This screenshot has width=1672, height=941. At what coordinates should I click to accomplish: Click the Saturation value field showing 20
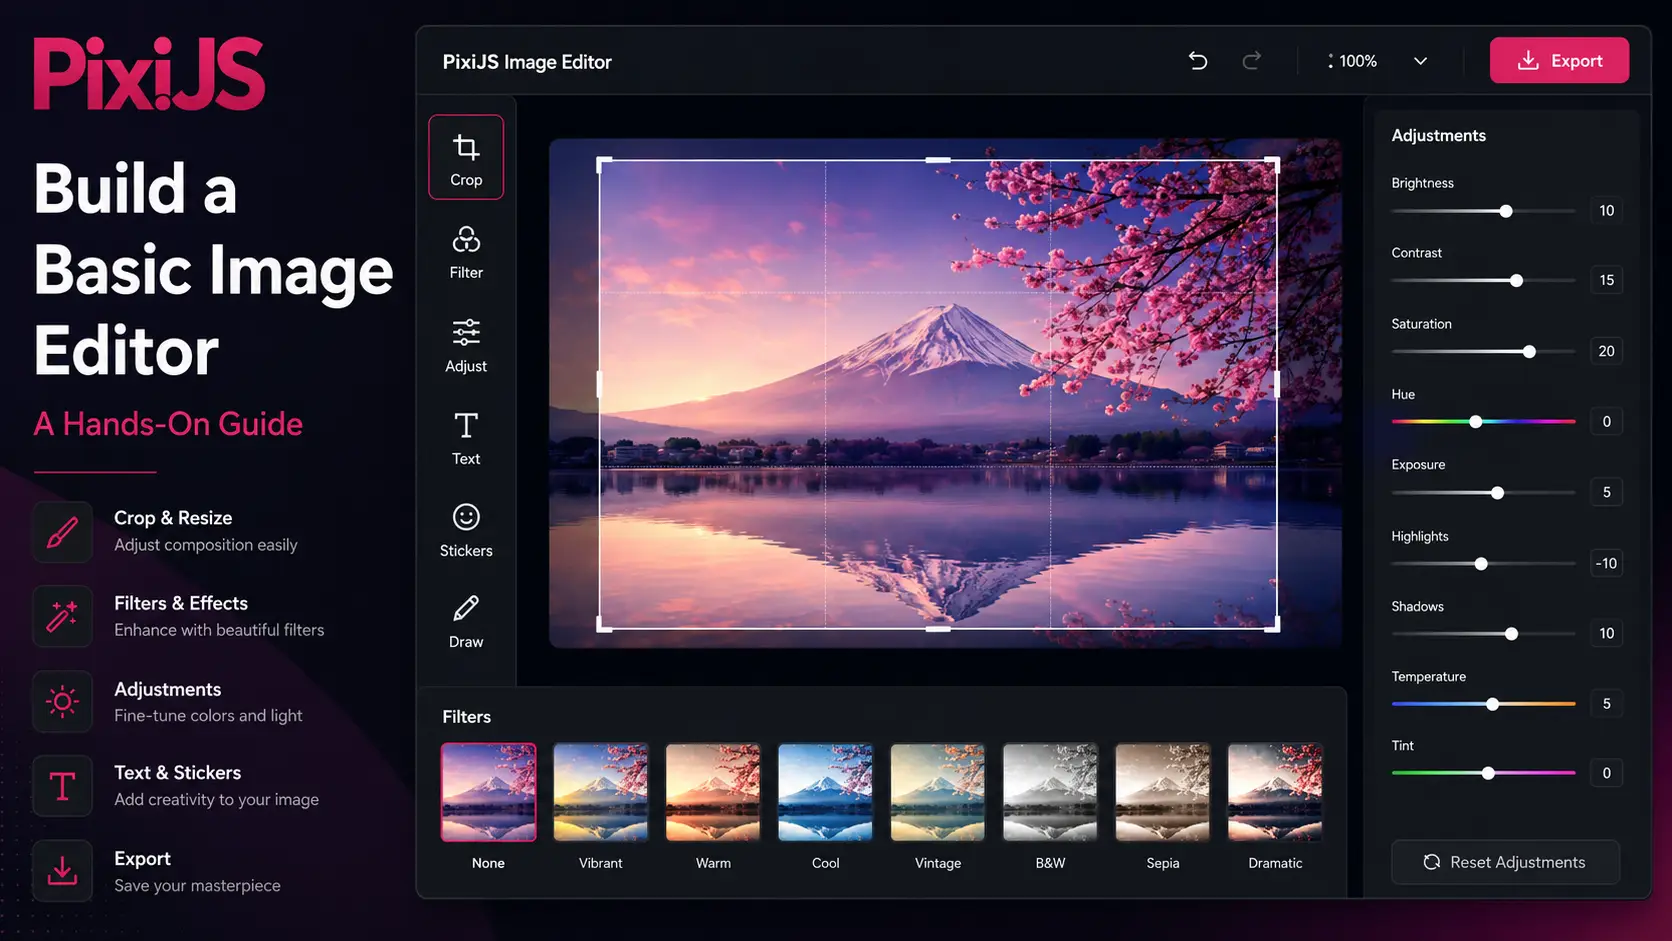(x=1606, y=351)
